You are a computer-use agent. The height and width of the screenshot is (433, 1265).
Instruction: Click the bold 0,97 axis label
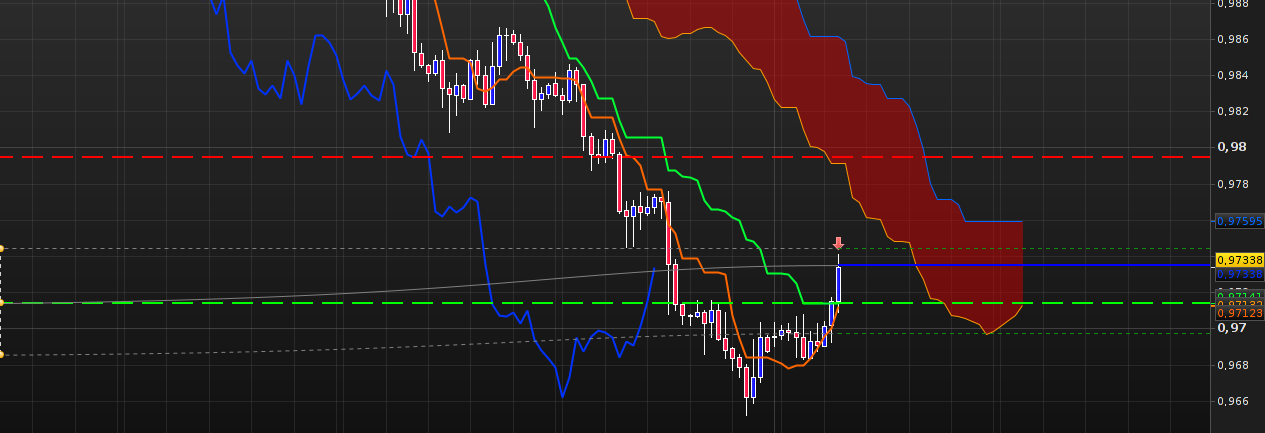click(1231, 327)
